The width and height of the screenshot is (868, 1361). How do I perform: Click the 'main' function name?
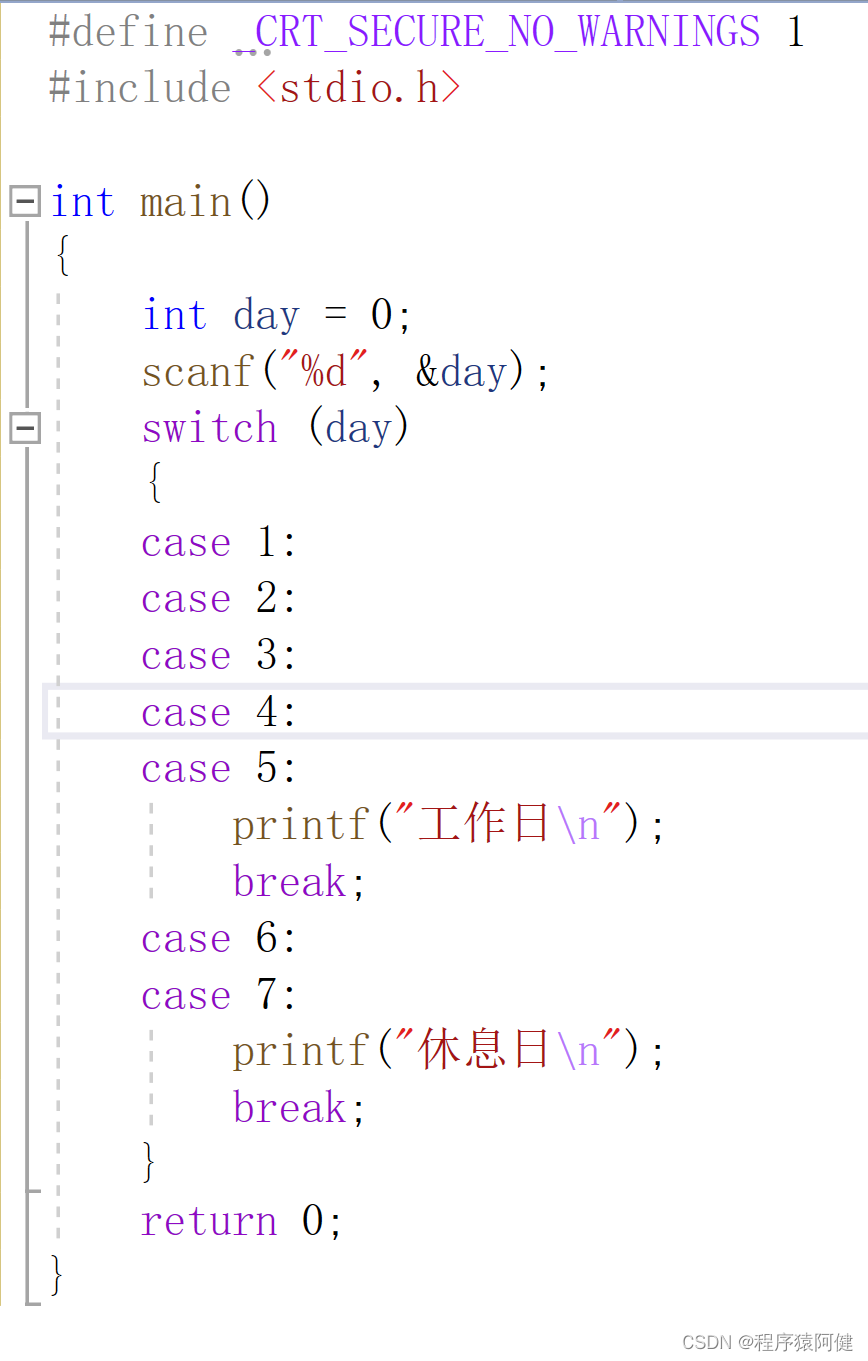coord(186,202)
